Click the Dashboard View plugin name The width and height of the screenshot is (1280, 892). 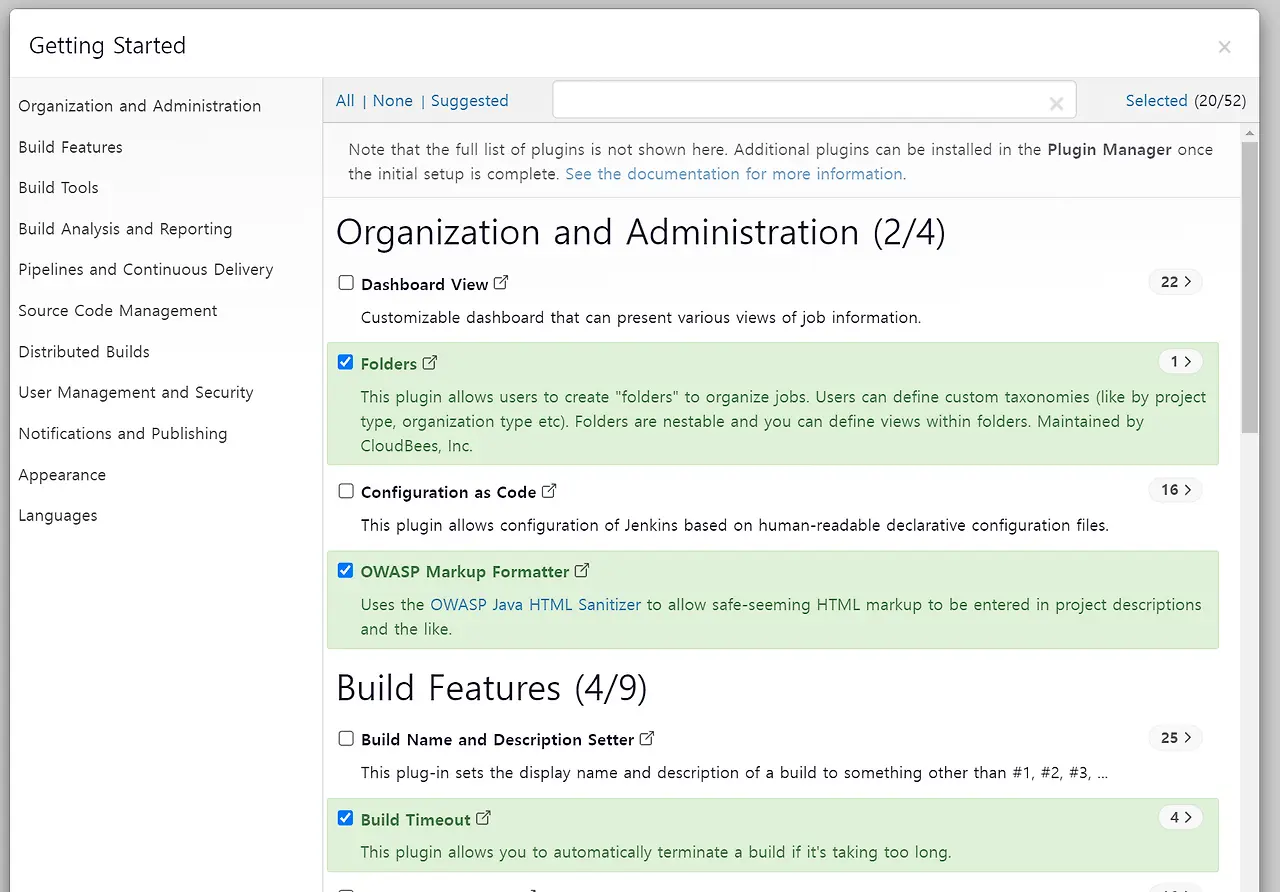(x=425, y=285)
